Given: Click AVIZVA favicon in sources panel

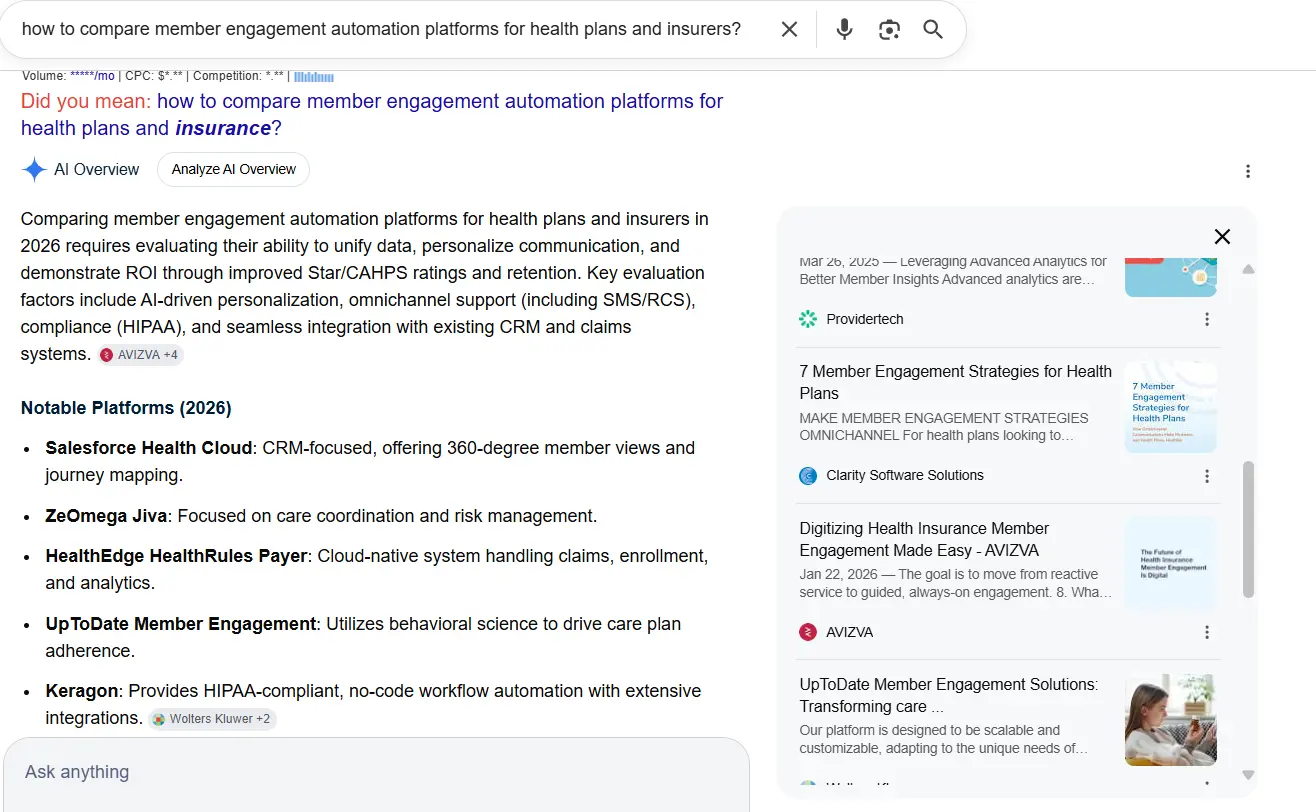Looking at the screenshot, I should pos(808,632).
